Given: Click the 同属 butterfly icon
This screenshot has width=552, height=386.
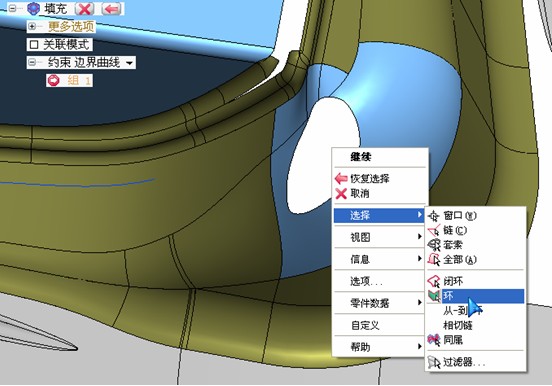Looking at the screenshot, I should 434,340.
